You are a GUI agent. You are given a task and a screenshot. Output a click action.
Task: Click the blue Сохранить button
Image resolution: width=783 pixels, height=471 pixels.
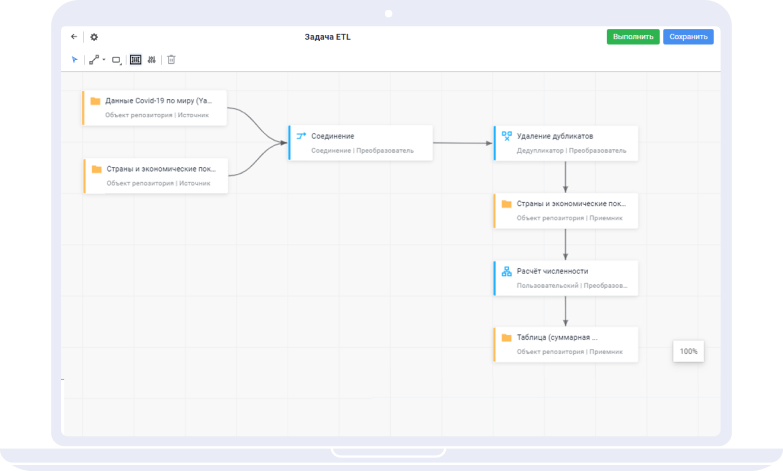point(688,37)
